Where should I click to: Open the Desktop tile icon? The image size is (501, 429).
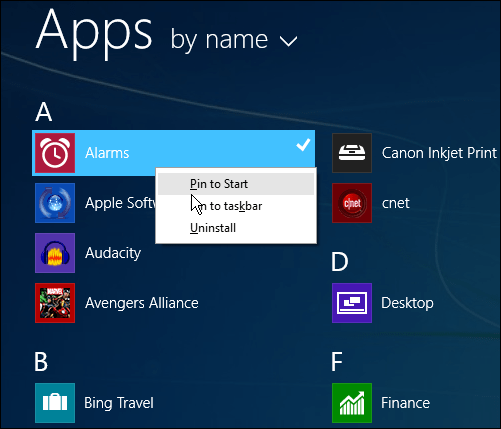[x=352, y=303]
